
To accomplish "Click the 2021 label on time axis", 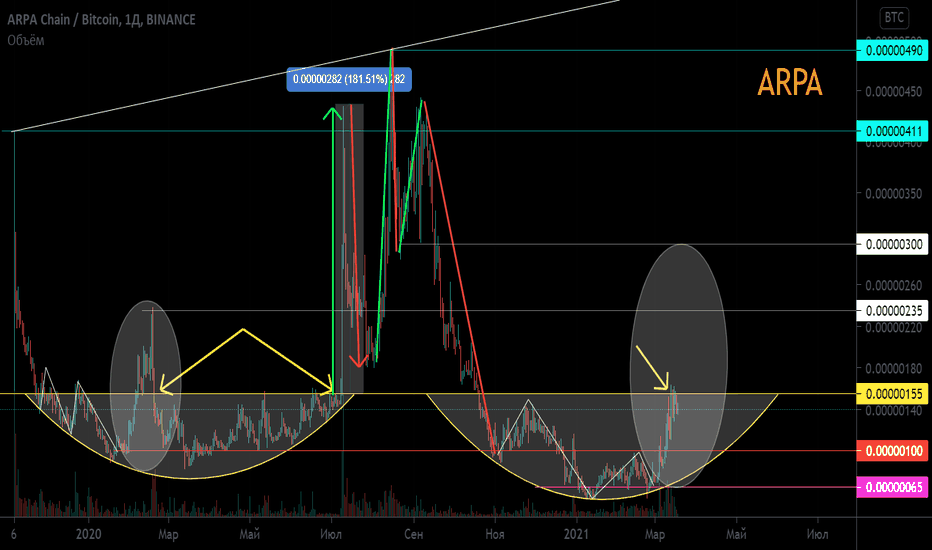I will [x=575, y=534].
